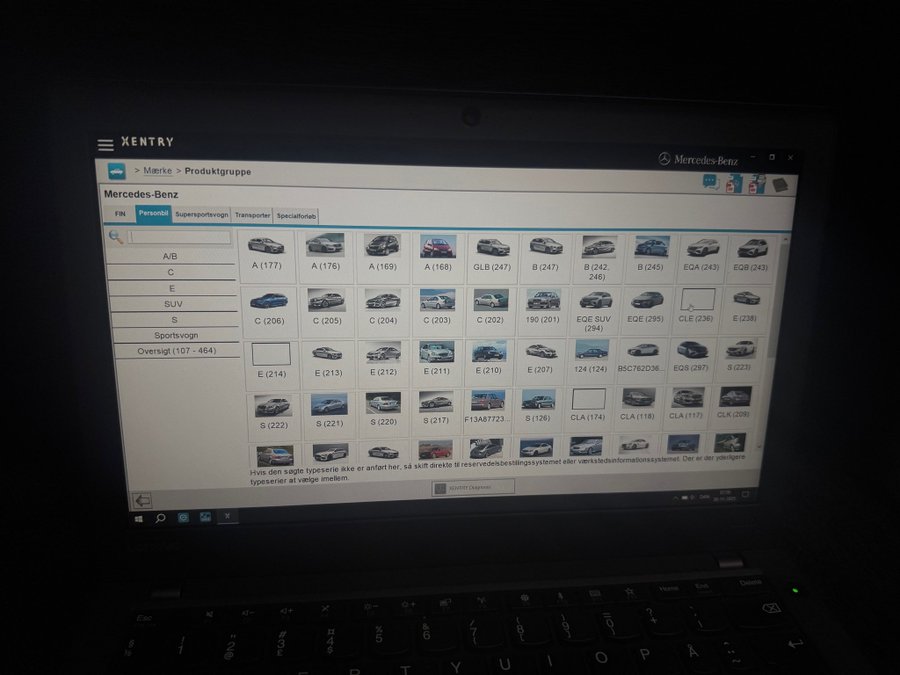Switch to the FIN tab
The height and width of the screenshot is (675, 900).
(x=120, y=214)
